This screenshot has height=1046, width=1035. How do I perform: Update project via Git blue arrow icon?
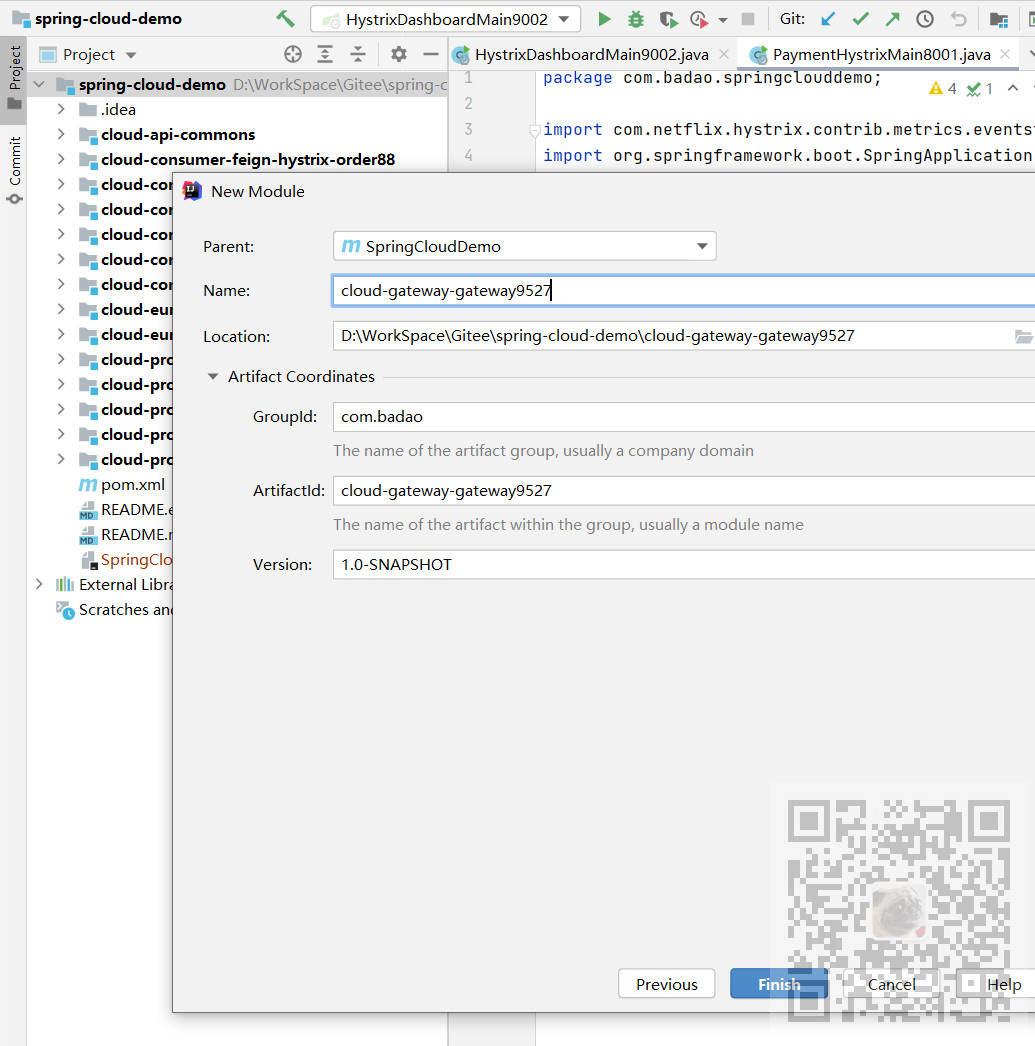[x=828, y=19]
